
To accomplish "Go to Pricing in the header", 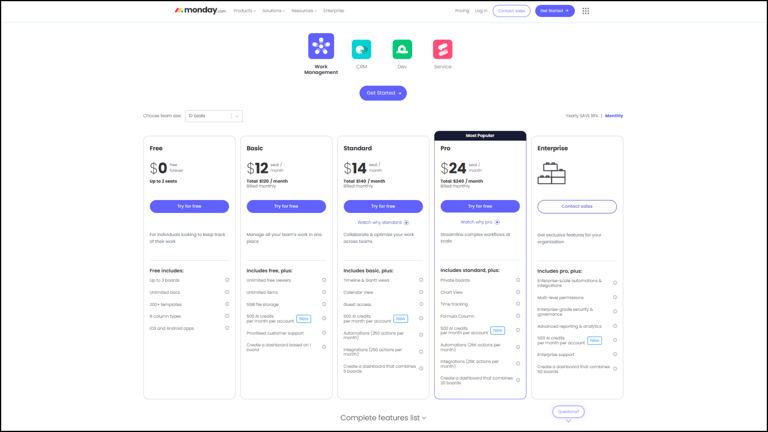I will (462, 11).
